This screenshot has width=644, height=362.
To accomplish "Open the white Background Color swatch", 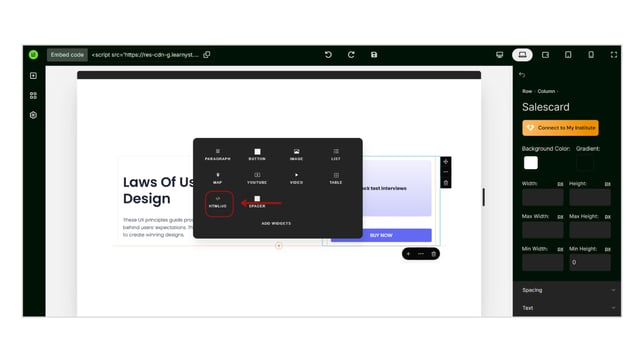I will point(531,163).
